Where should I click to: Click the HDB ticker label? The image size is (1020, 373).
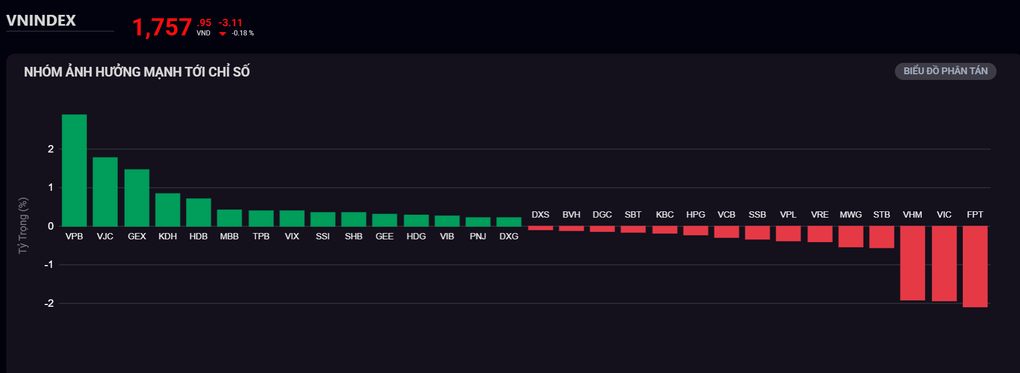pyautogui.click(x=198, y=236)
